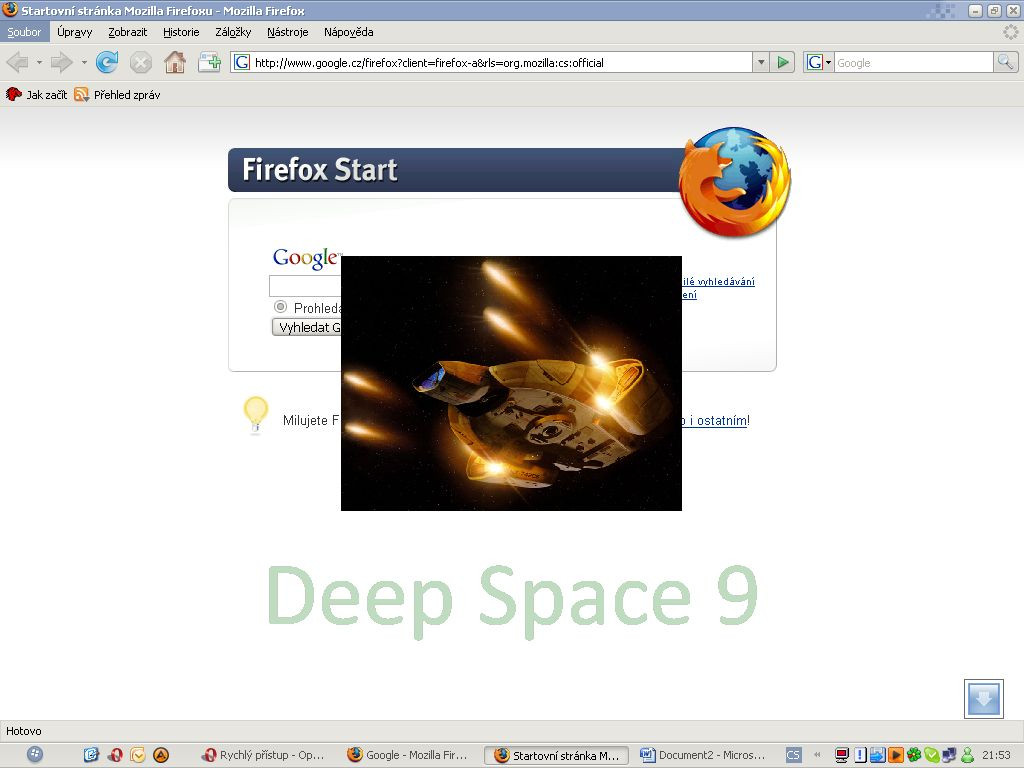Click the Google logo on the start page

click(307, 257)
